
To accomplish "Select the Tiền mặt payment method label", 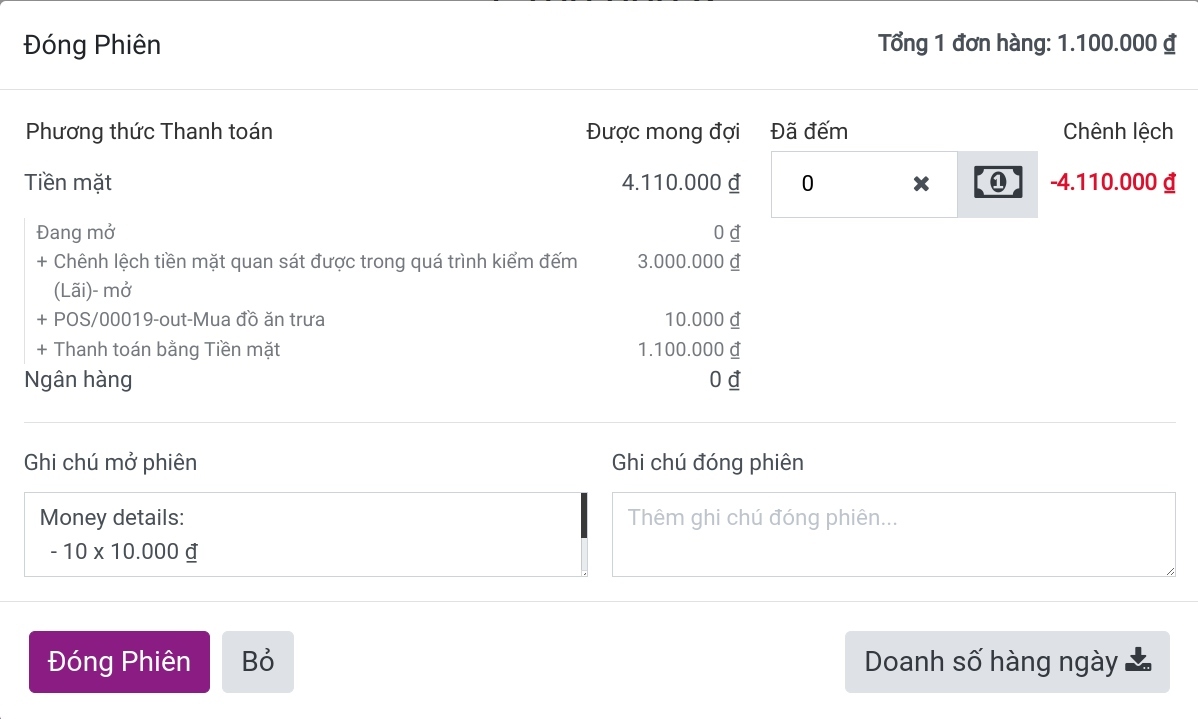I will pyautogui.click(x=68, y=183).
